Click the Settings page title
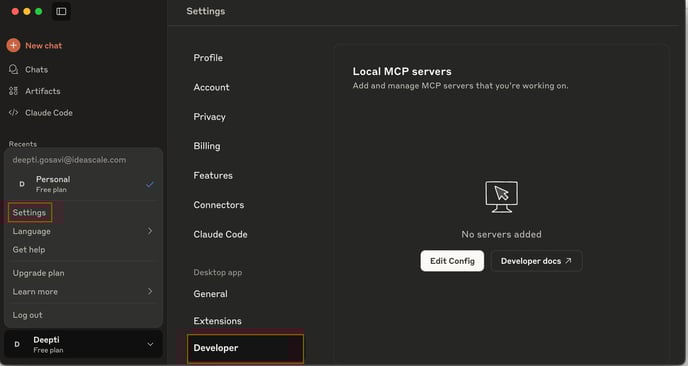688x366 pixels. click(x=206, y=11)
